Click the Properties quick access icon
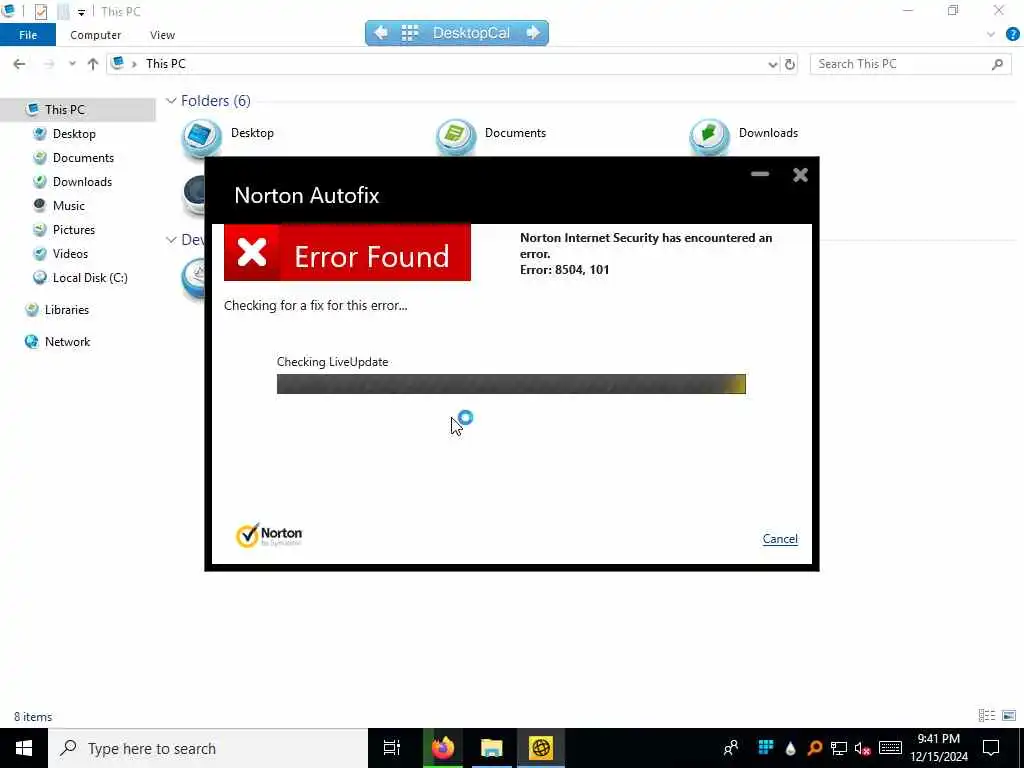 click(x=40, y=11)
